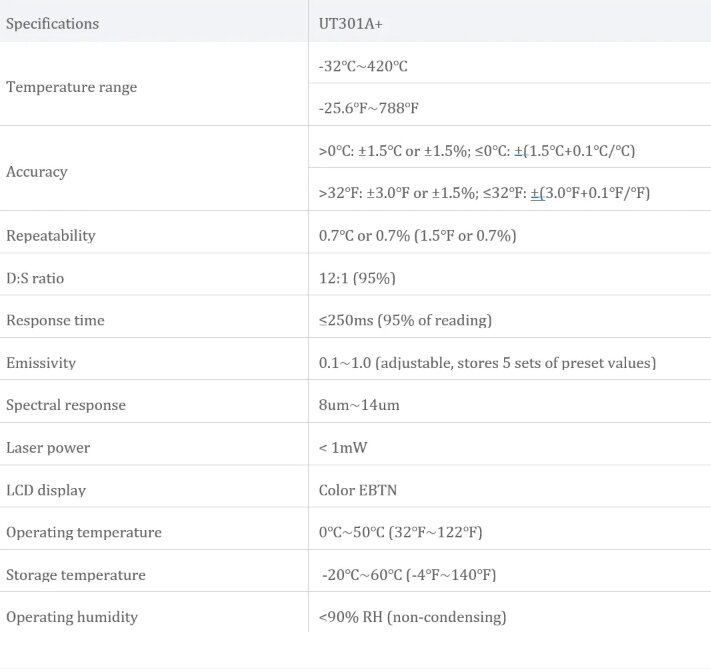Image resolution: width=711 pixels, height=669 pixels.
Task: Select the Storage temperature label
Action: 76,575
